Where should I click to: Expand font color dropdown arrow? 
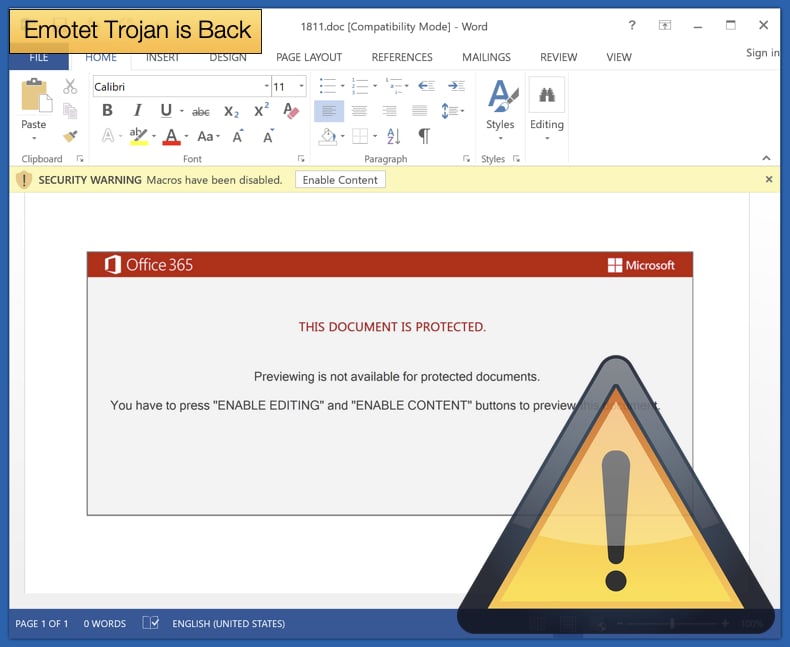click(186, 137)
